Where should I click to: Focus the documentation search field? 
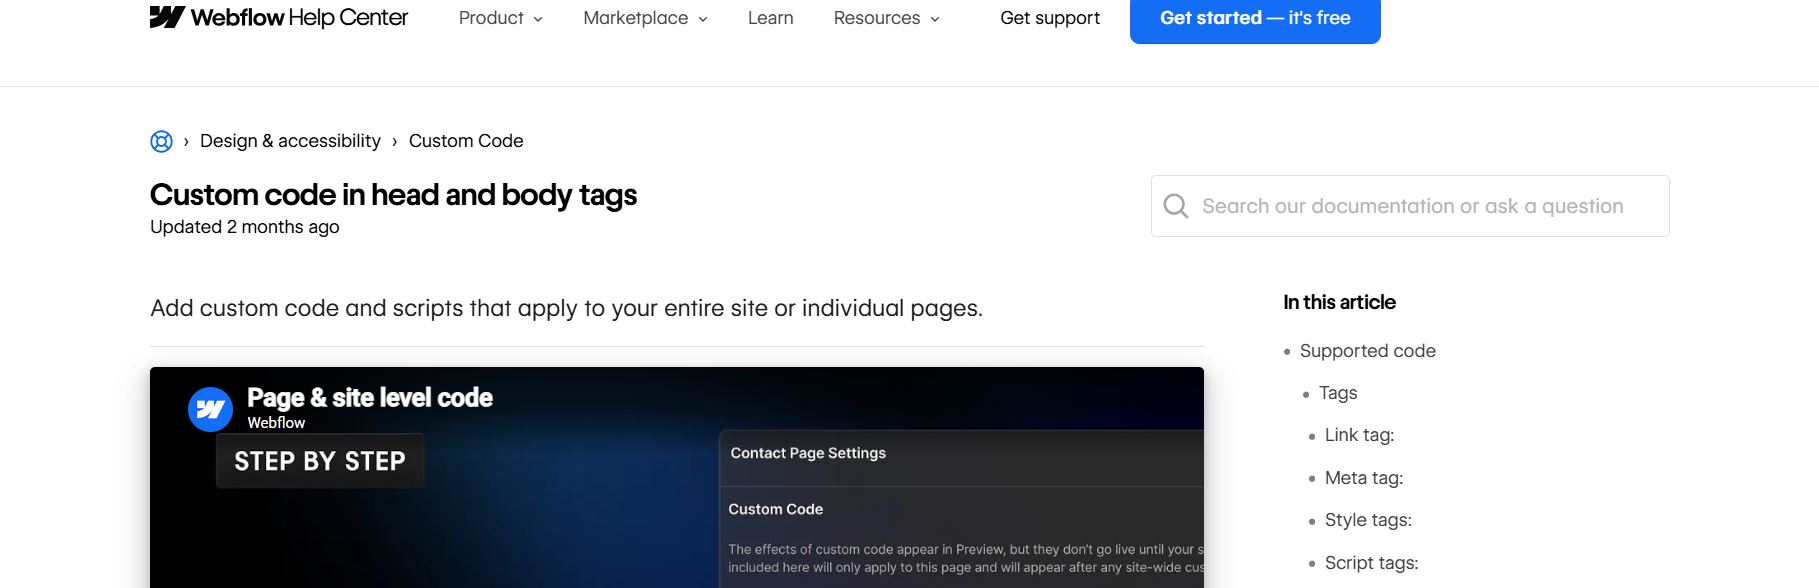coord(1410,206)
